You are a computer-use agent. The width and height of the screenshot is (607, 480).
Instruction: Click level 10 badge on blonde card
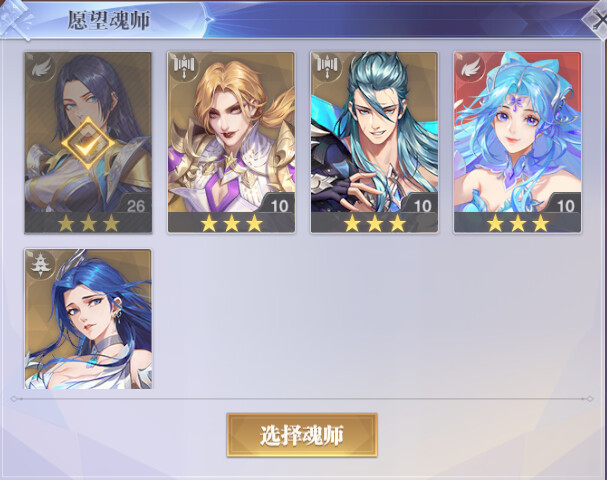pyautogui.click(x=279, y=206)
